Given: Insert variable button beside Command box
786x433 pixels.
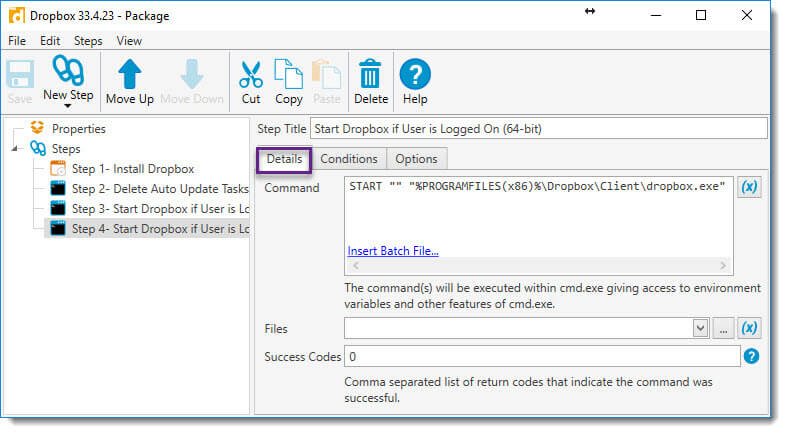Looking at the screenshot, I should (x=749, y=187).
